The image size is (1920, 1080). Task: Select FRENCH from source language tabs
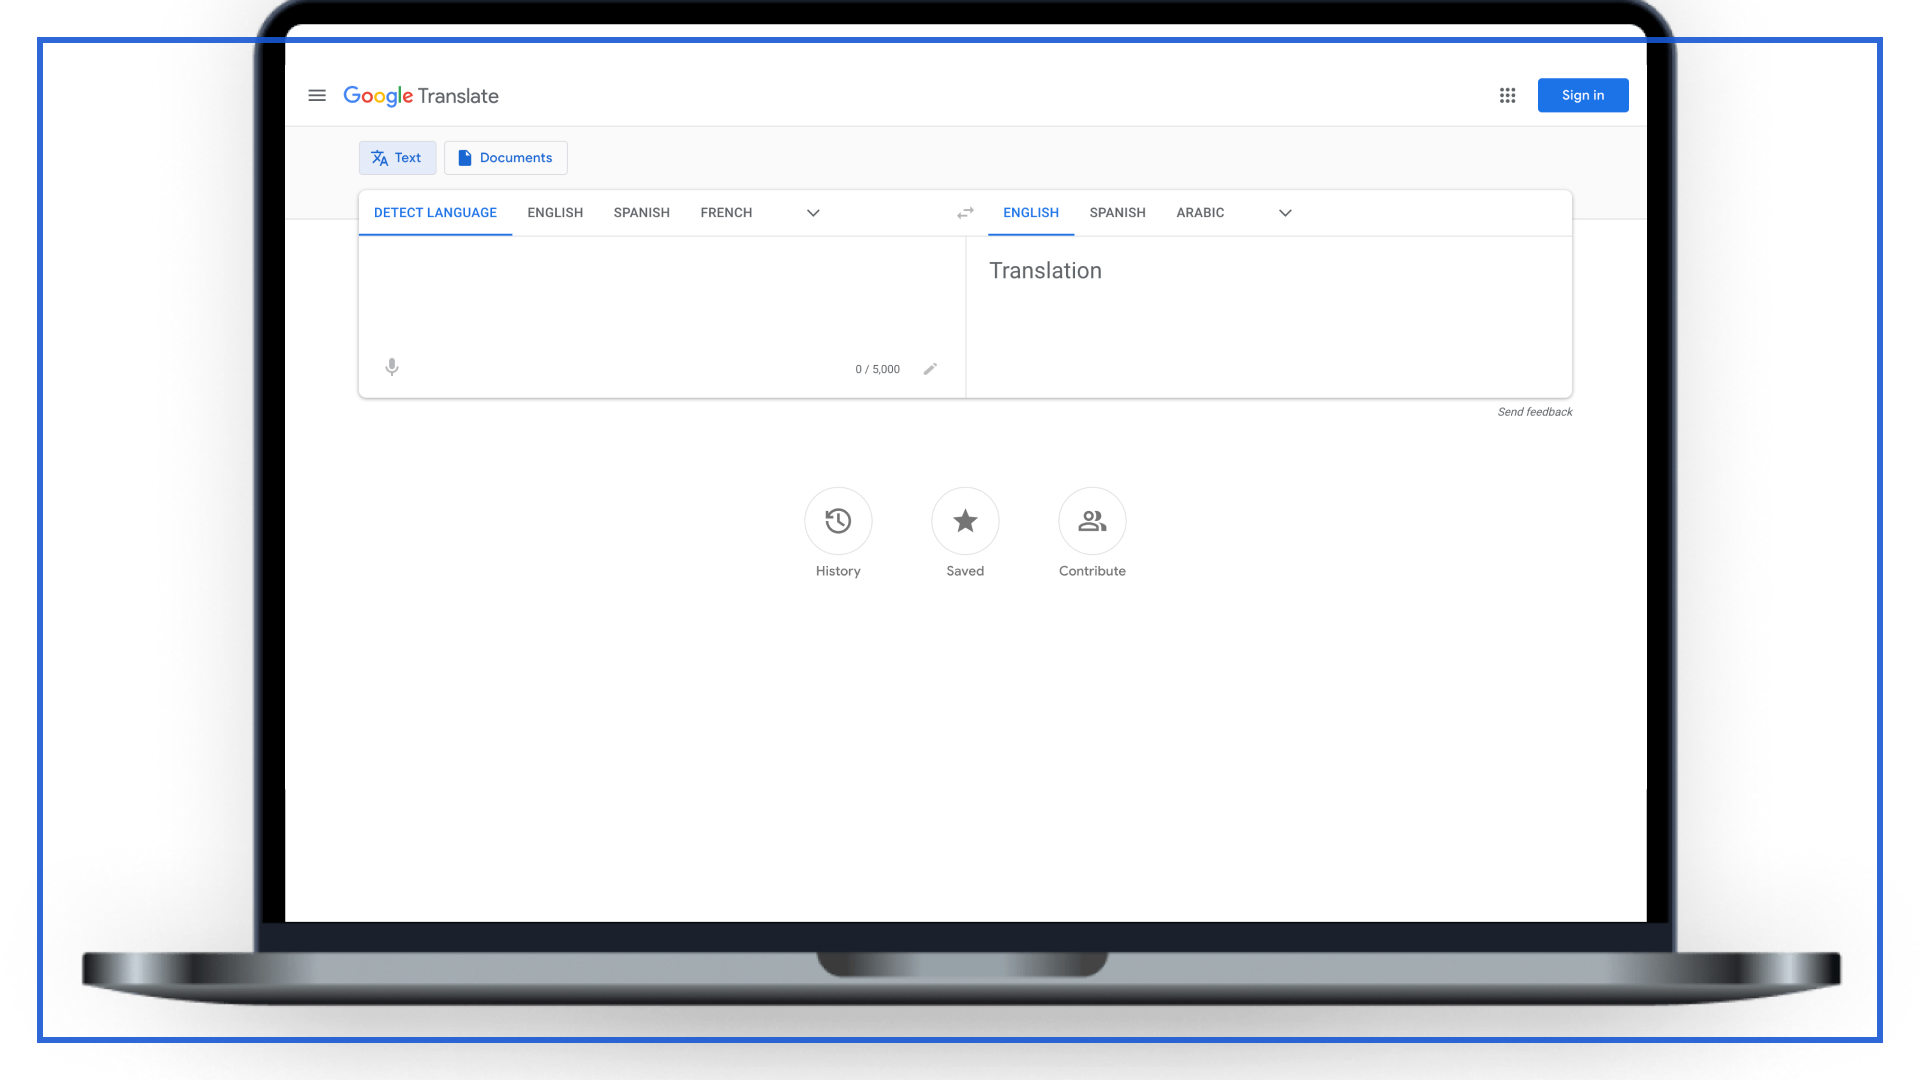725,211
